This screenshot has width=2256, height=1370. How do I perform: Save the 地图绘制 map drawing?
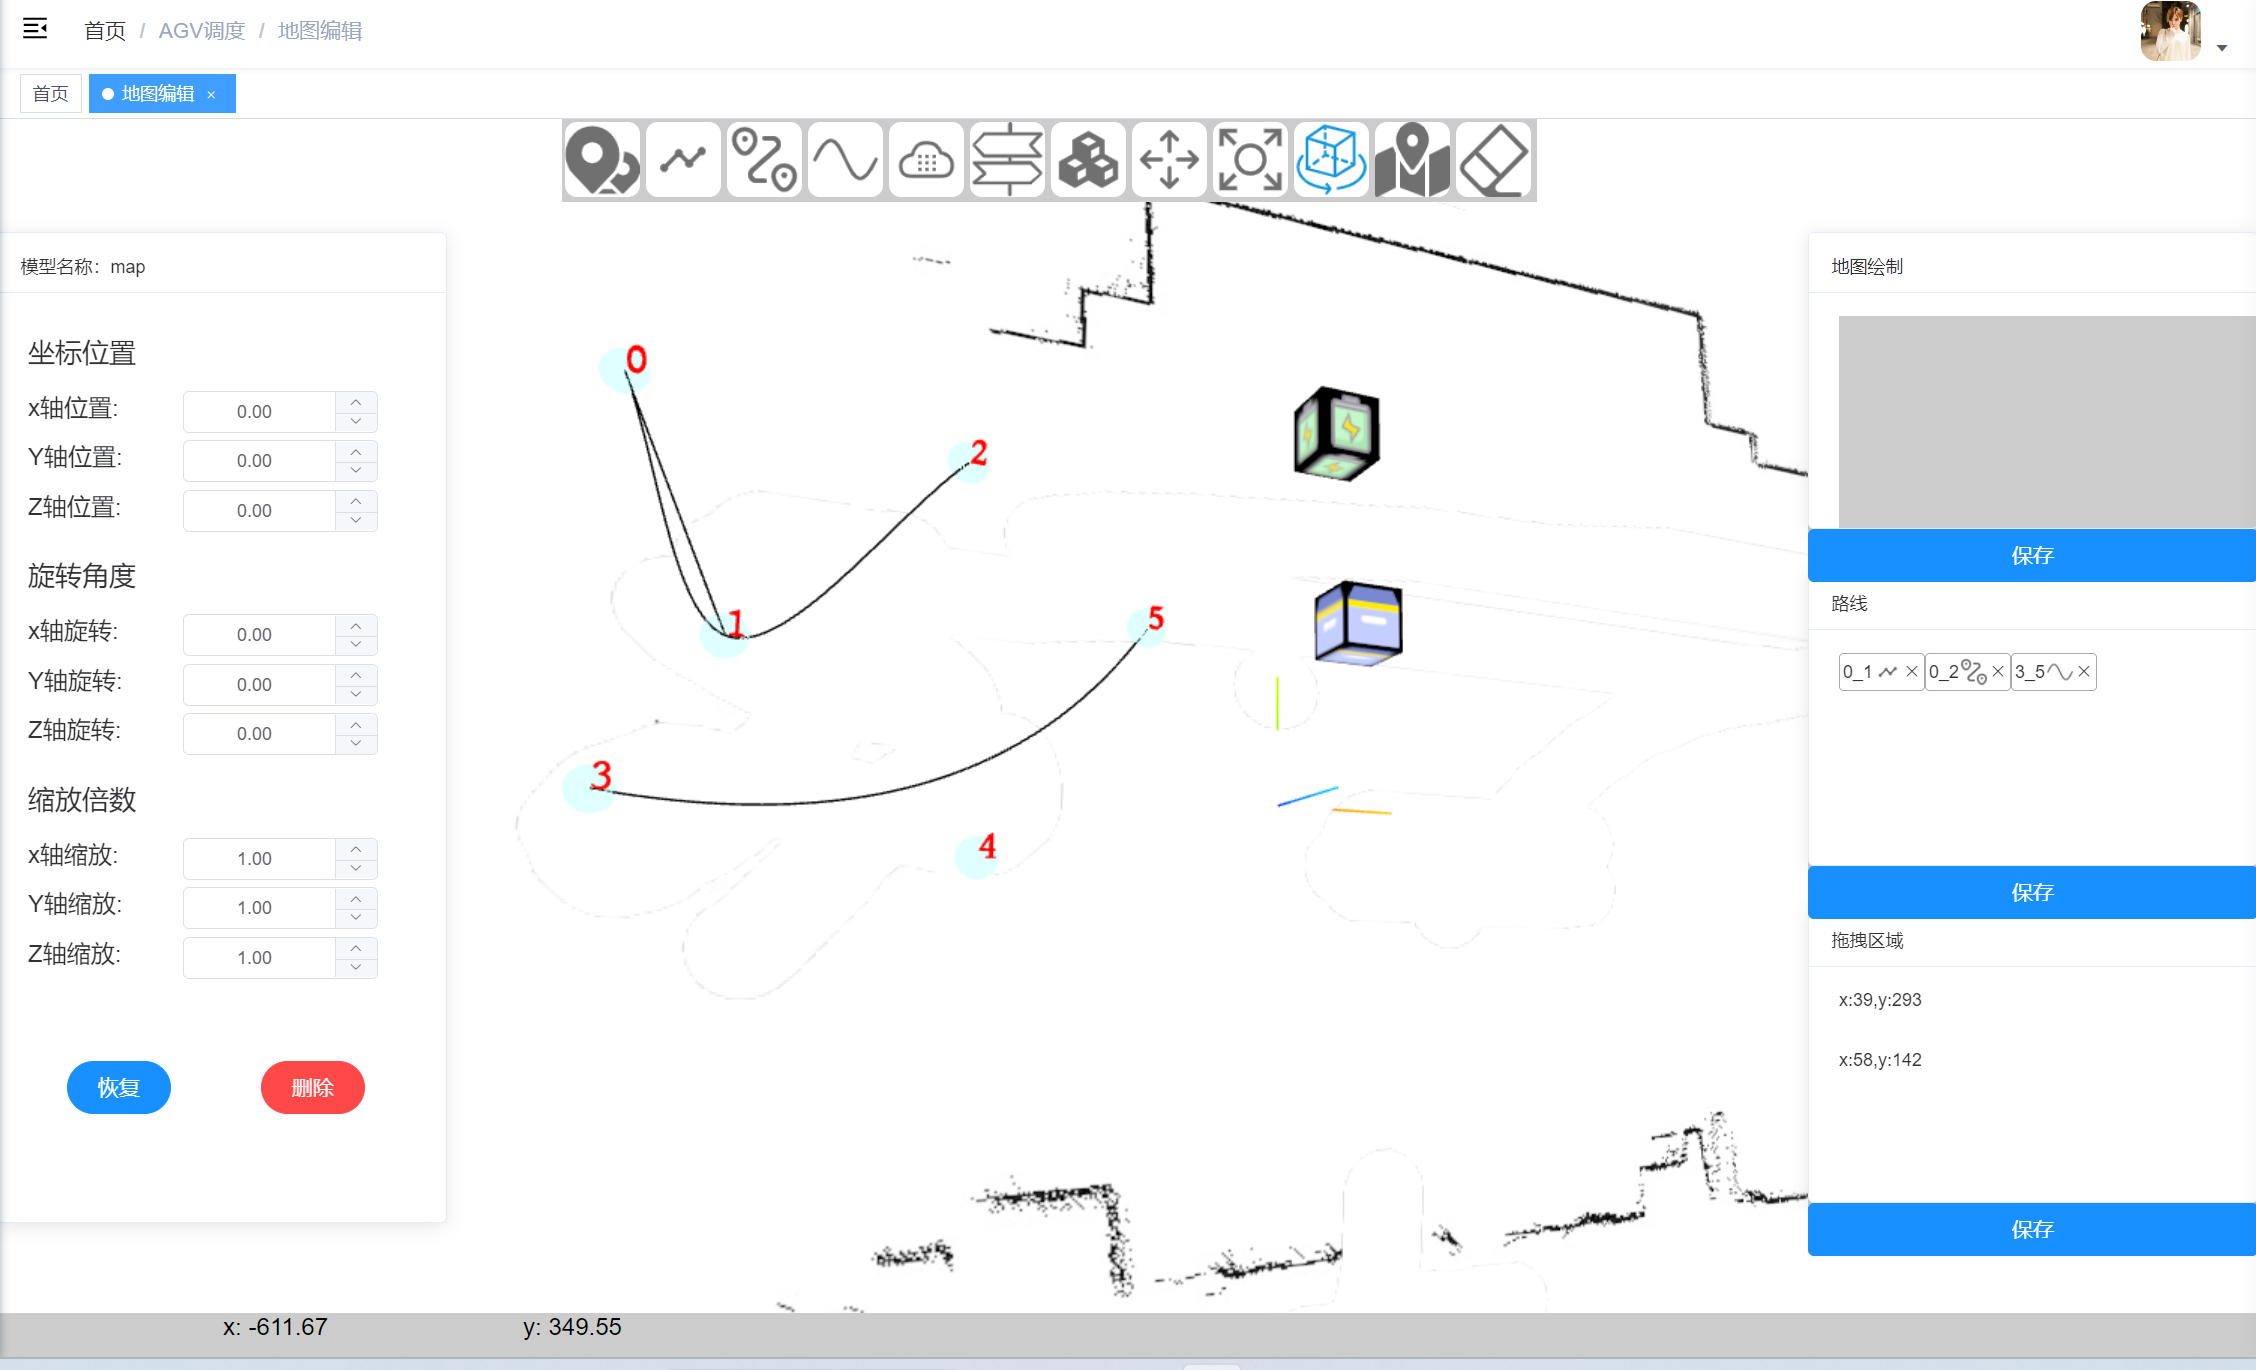[2032, 556]
